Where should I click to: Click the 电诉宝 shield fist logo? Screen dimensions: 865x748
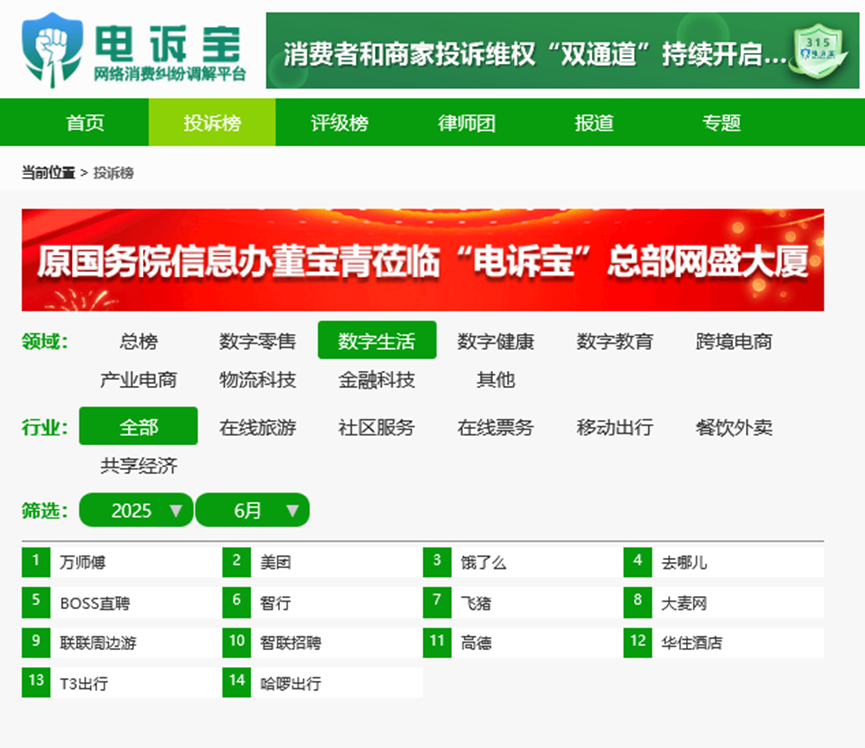(52, 50)
